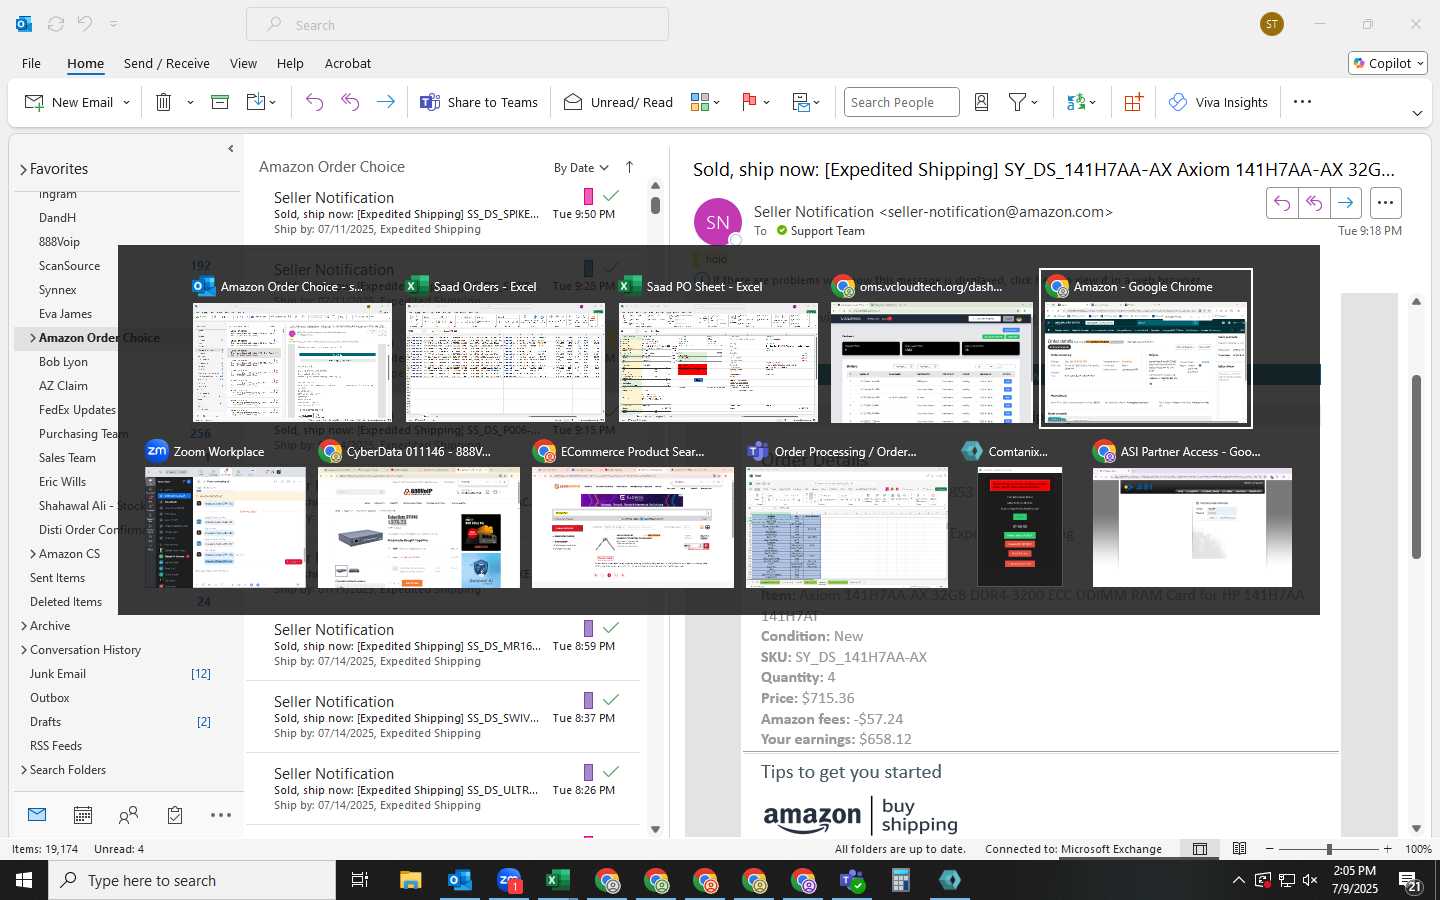Click the Forward arrow in ribbon
The height and width of the screenshot is (900, 1440).
pos(385,102)
